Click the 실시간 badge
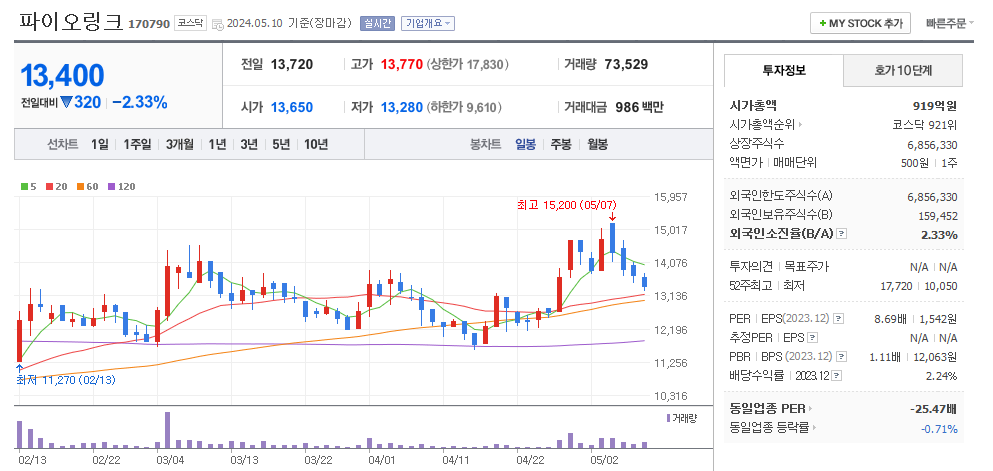Screen dimensions: 993x471 [x=377, y=23]
